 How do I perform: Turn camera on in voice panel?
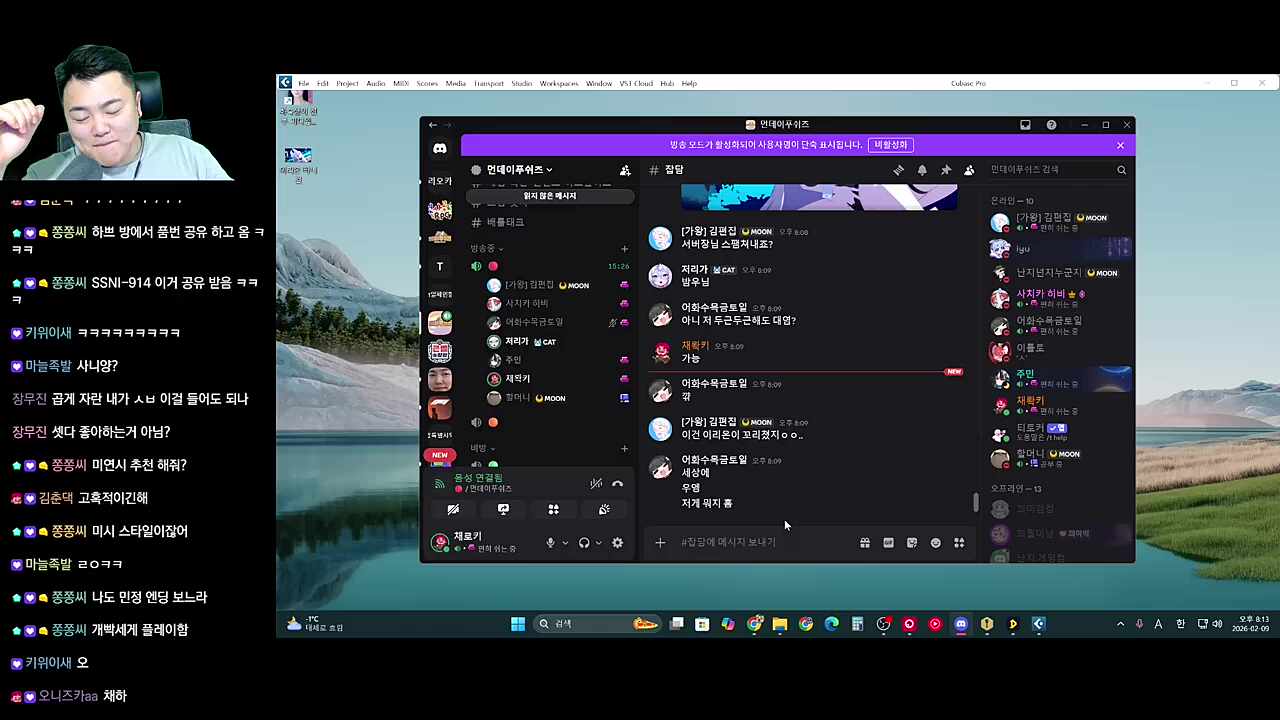[x=453, y=510]
